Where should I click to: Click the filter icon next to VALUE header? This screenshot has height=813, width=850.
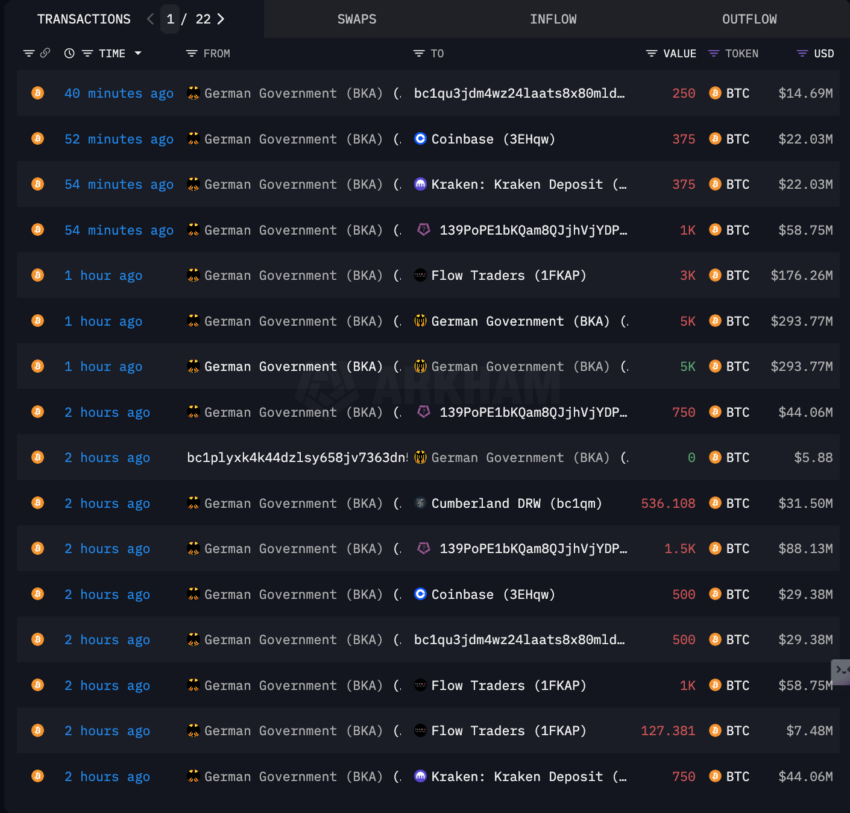click(x=652, y=54)
